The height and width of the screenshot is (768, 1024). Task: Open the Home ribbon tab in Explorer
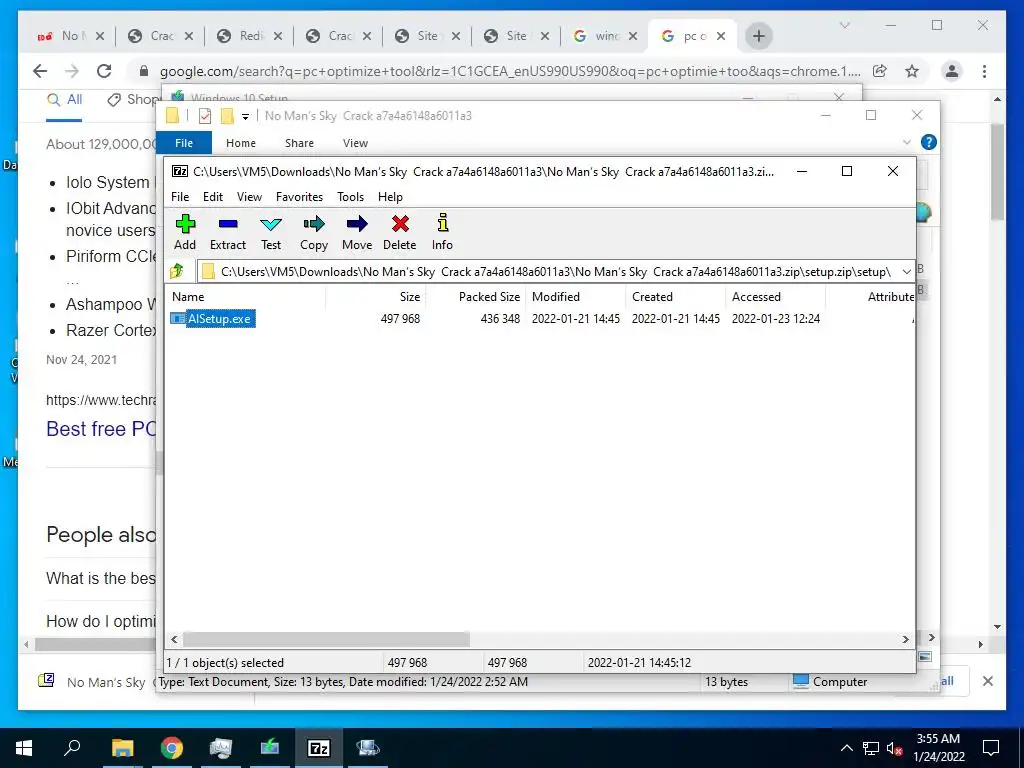tap(241, 143)
